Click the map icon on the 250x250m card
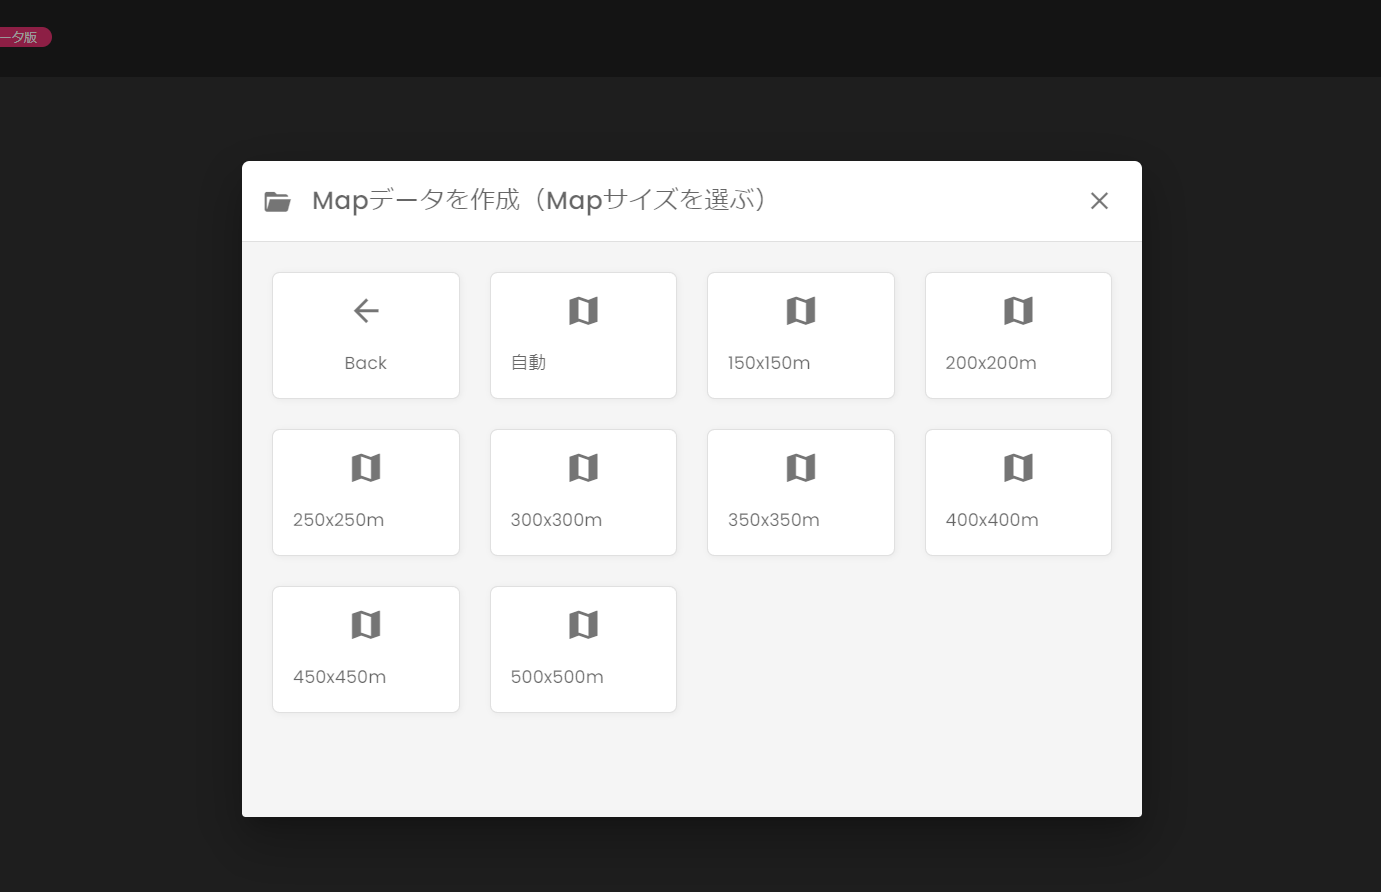This screenshot has width=1381, height=892. 366,467
